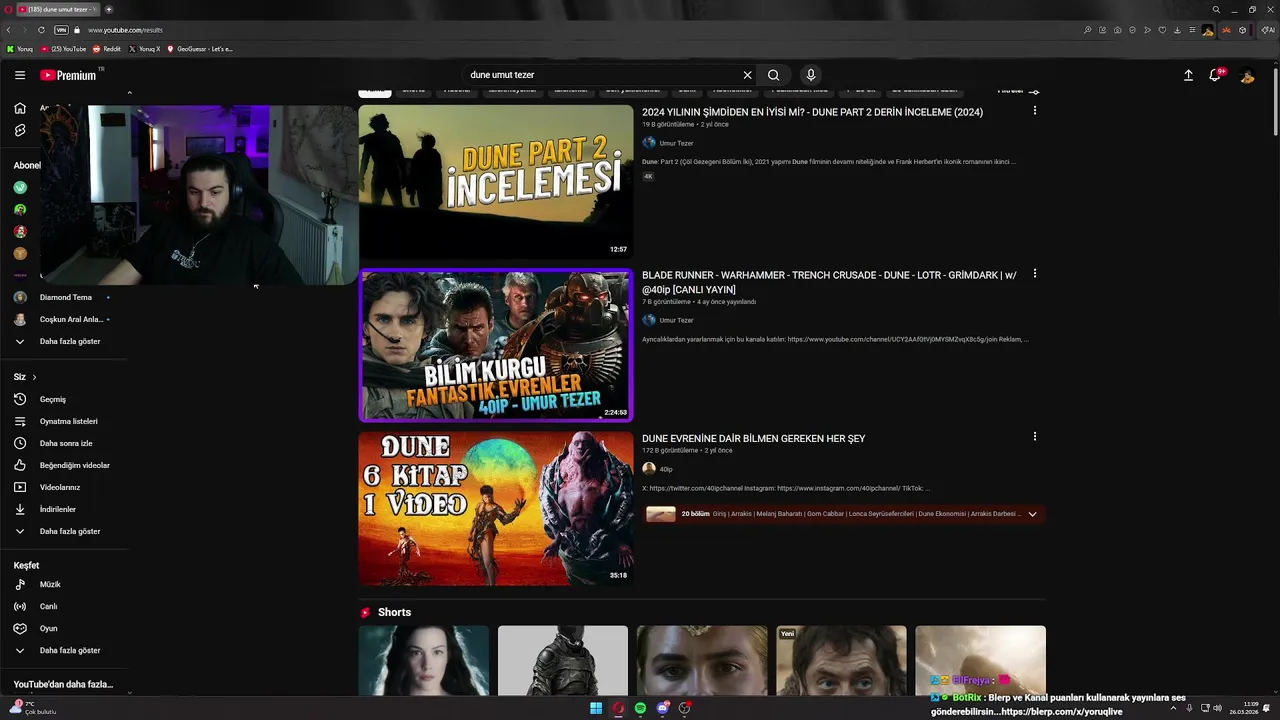Click the magnifier search button
Viewport: 1280px width, 720px height.
774,75
